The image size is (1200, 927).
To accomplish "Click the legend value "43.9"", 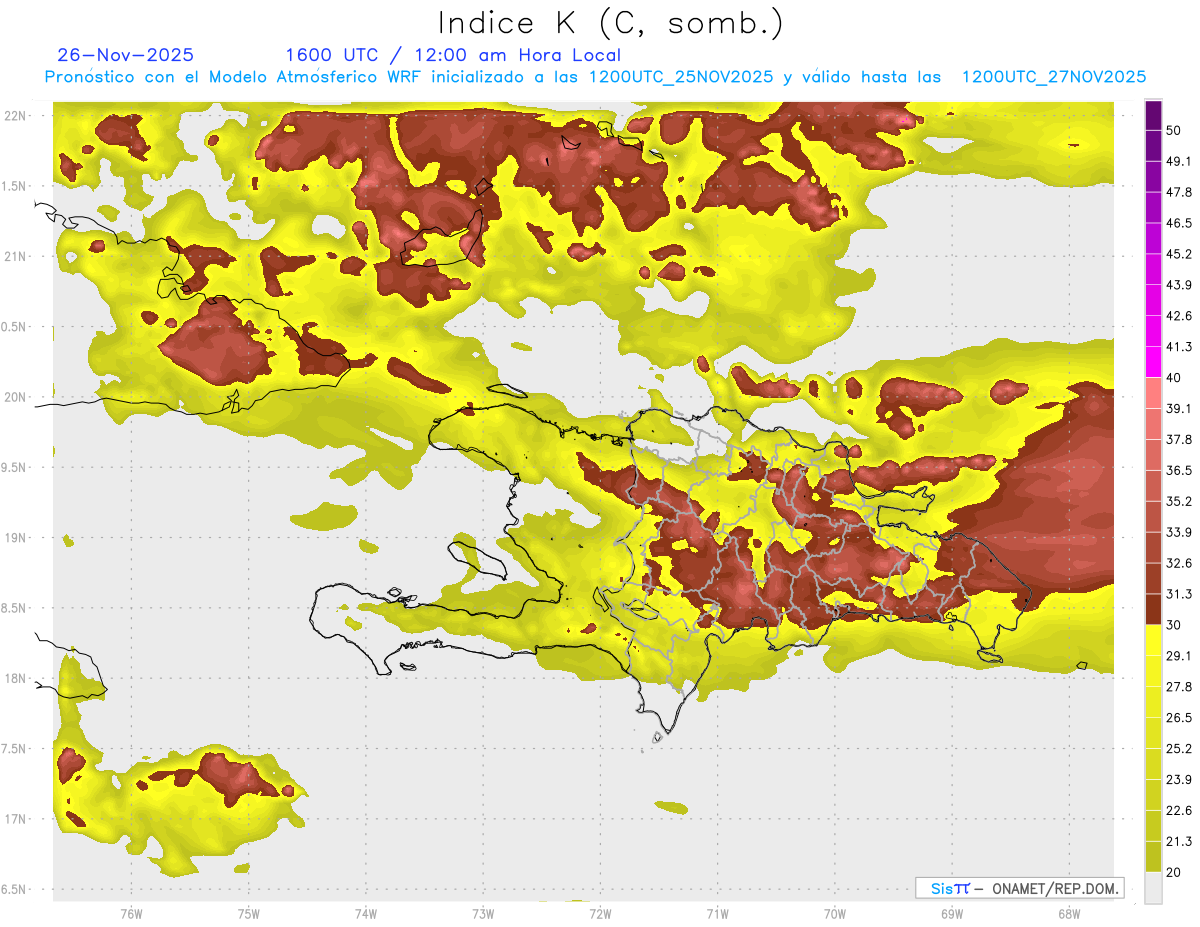I will (1179, 285).
